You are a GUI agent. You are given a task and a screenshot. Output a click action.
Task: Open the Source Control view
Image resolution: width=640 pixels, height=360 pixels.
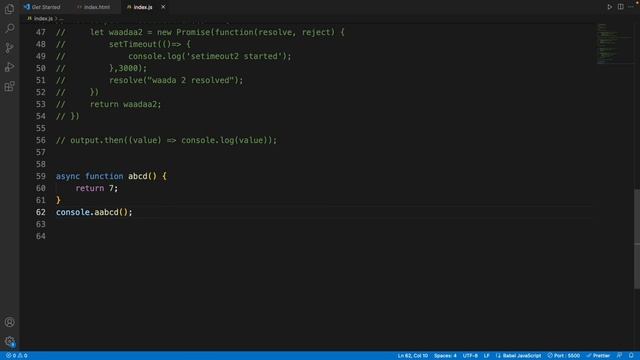9,47
